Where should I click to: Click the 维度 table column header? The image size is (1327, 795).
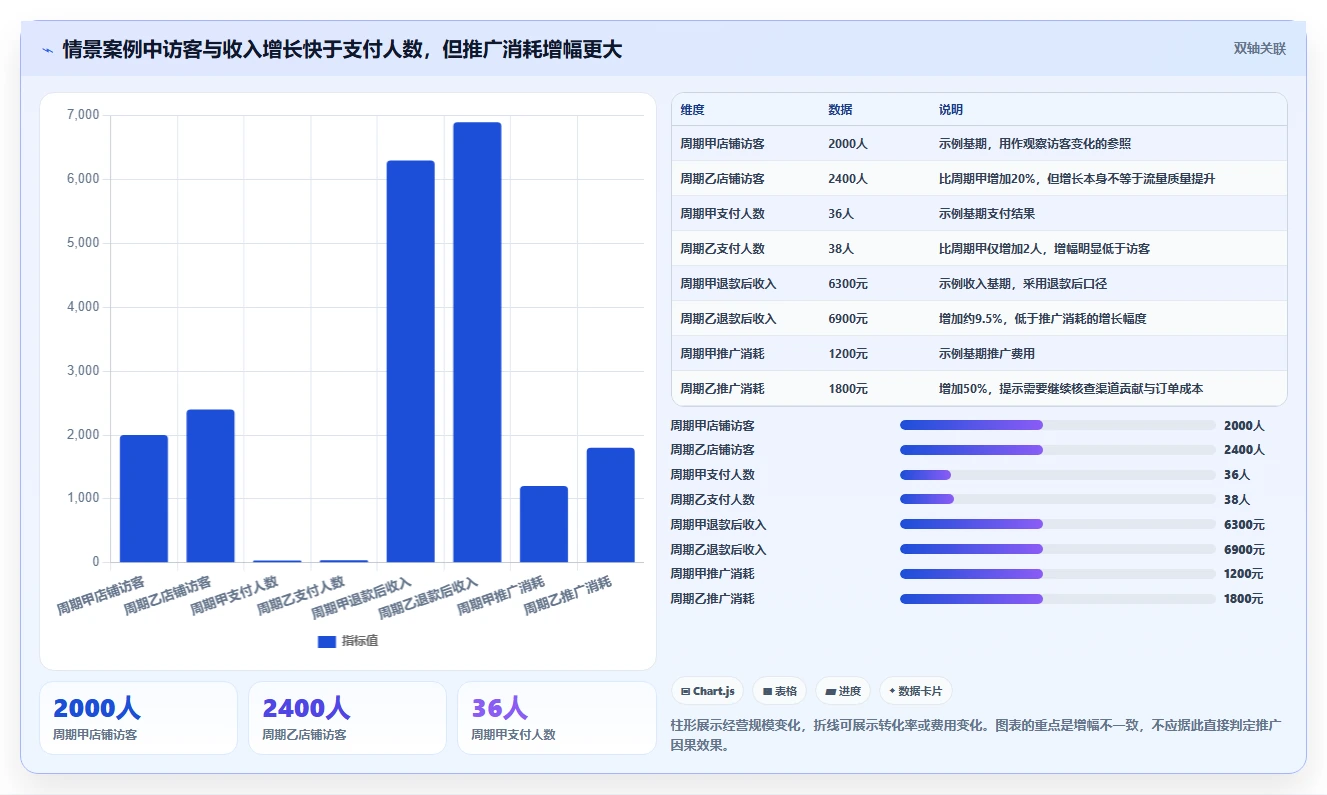coord(692,110)
